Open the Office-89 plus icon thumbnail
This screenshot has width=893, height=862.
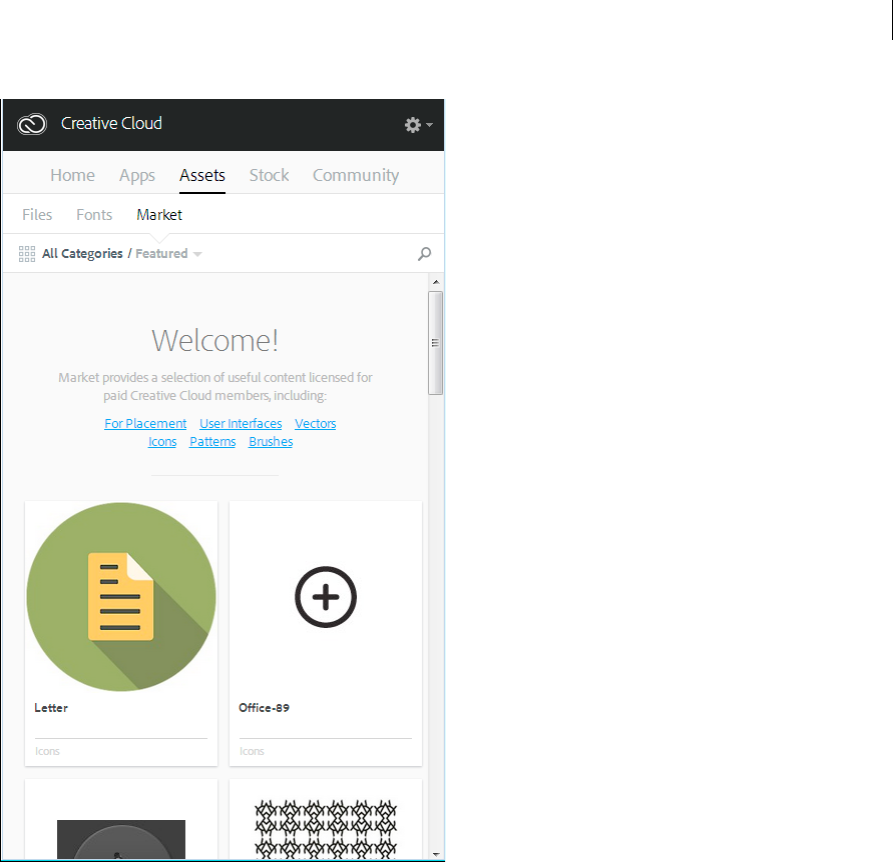pyautogui.click(x=326, y=597)
